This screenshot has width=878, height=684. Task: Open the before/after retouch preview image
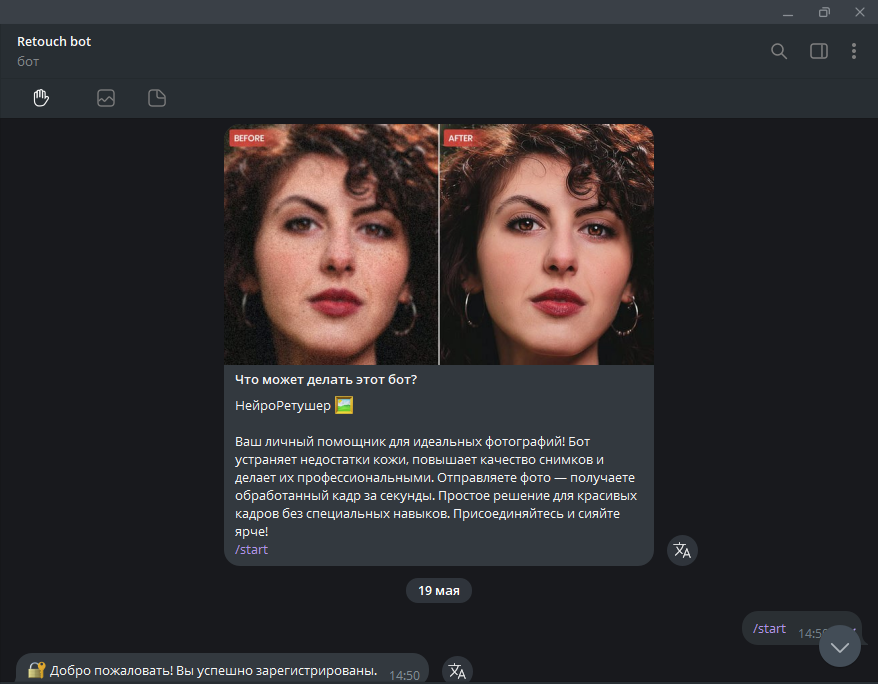coord(438,244)
